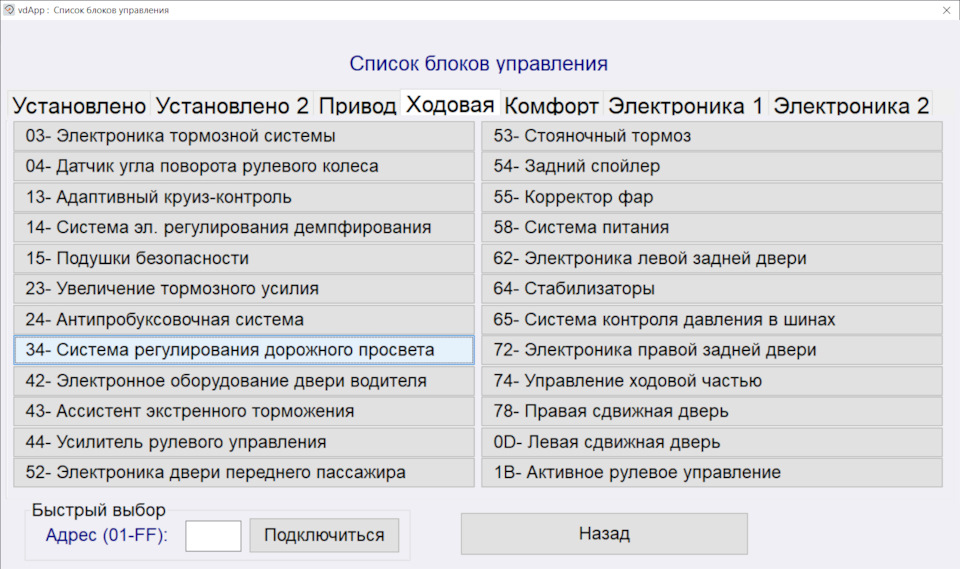Select 13- Адаптивный круиз-контроль block
The image size is (960, 569).
(244, 198)
